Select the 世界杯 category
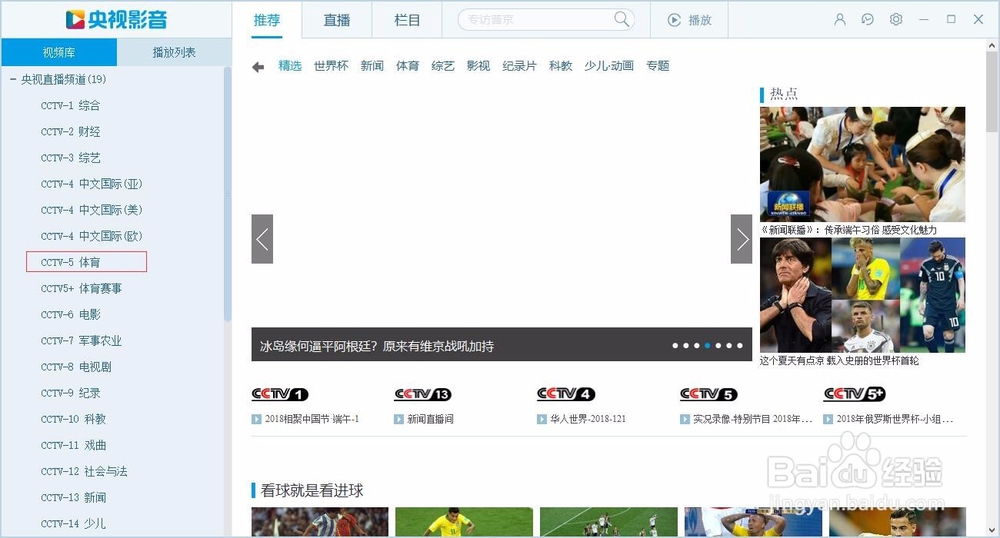1000x538 pixels. pyautogui.click(x=331, y=66)
